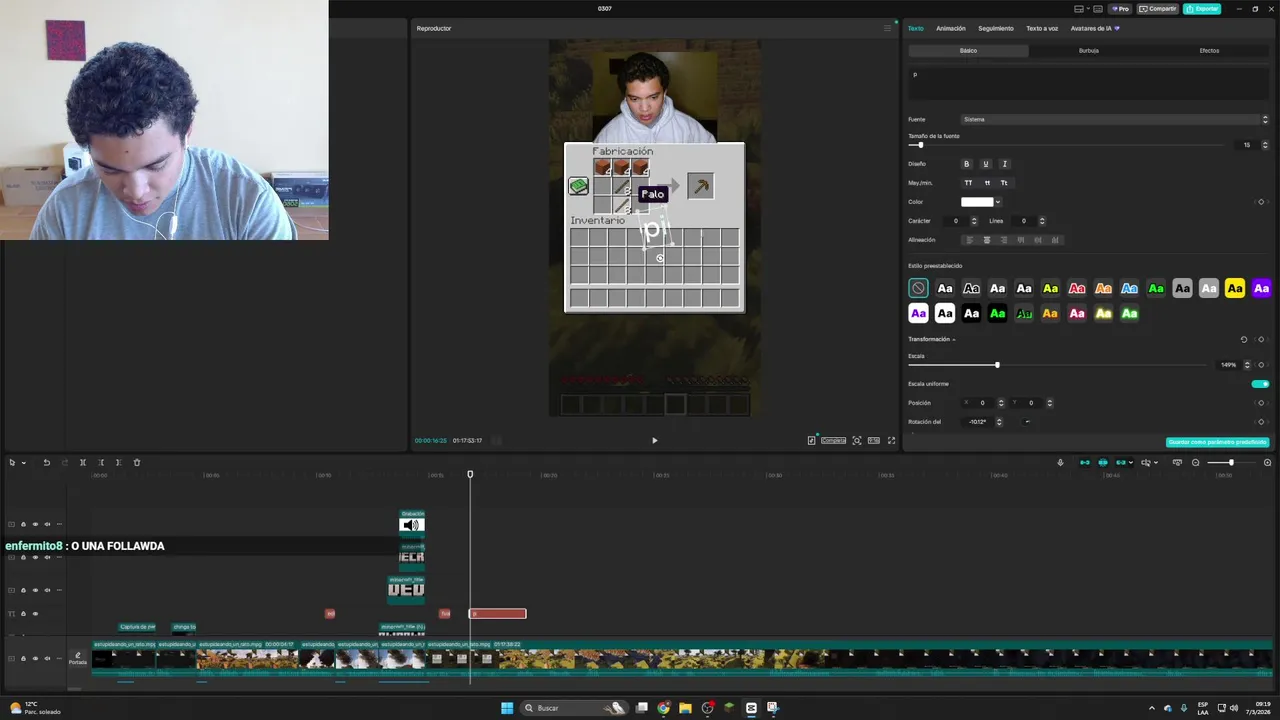Click the delete-right trim icon
Viewport: 1280px width, 720px height.
(x=119, y=462)
